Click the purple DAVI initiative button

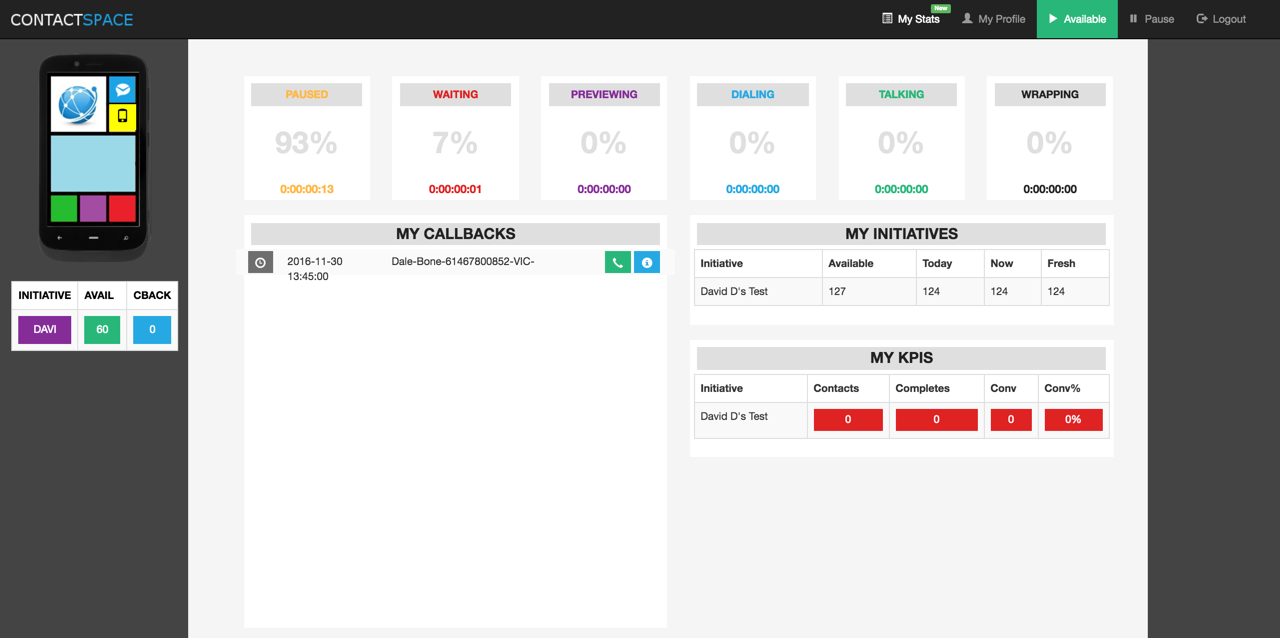45,329
